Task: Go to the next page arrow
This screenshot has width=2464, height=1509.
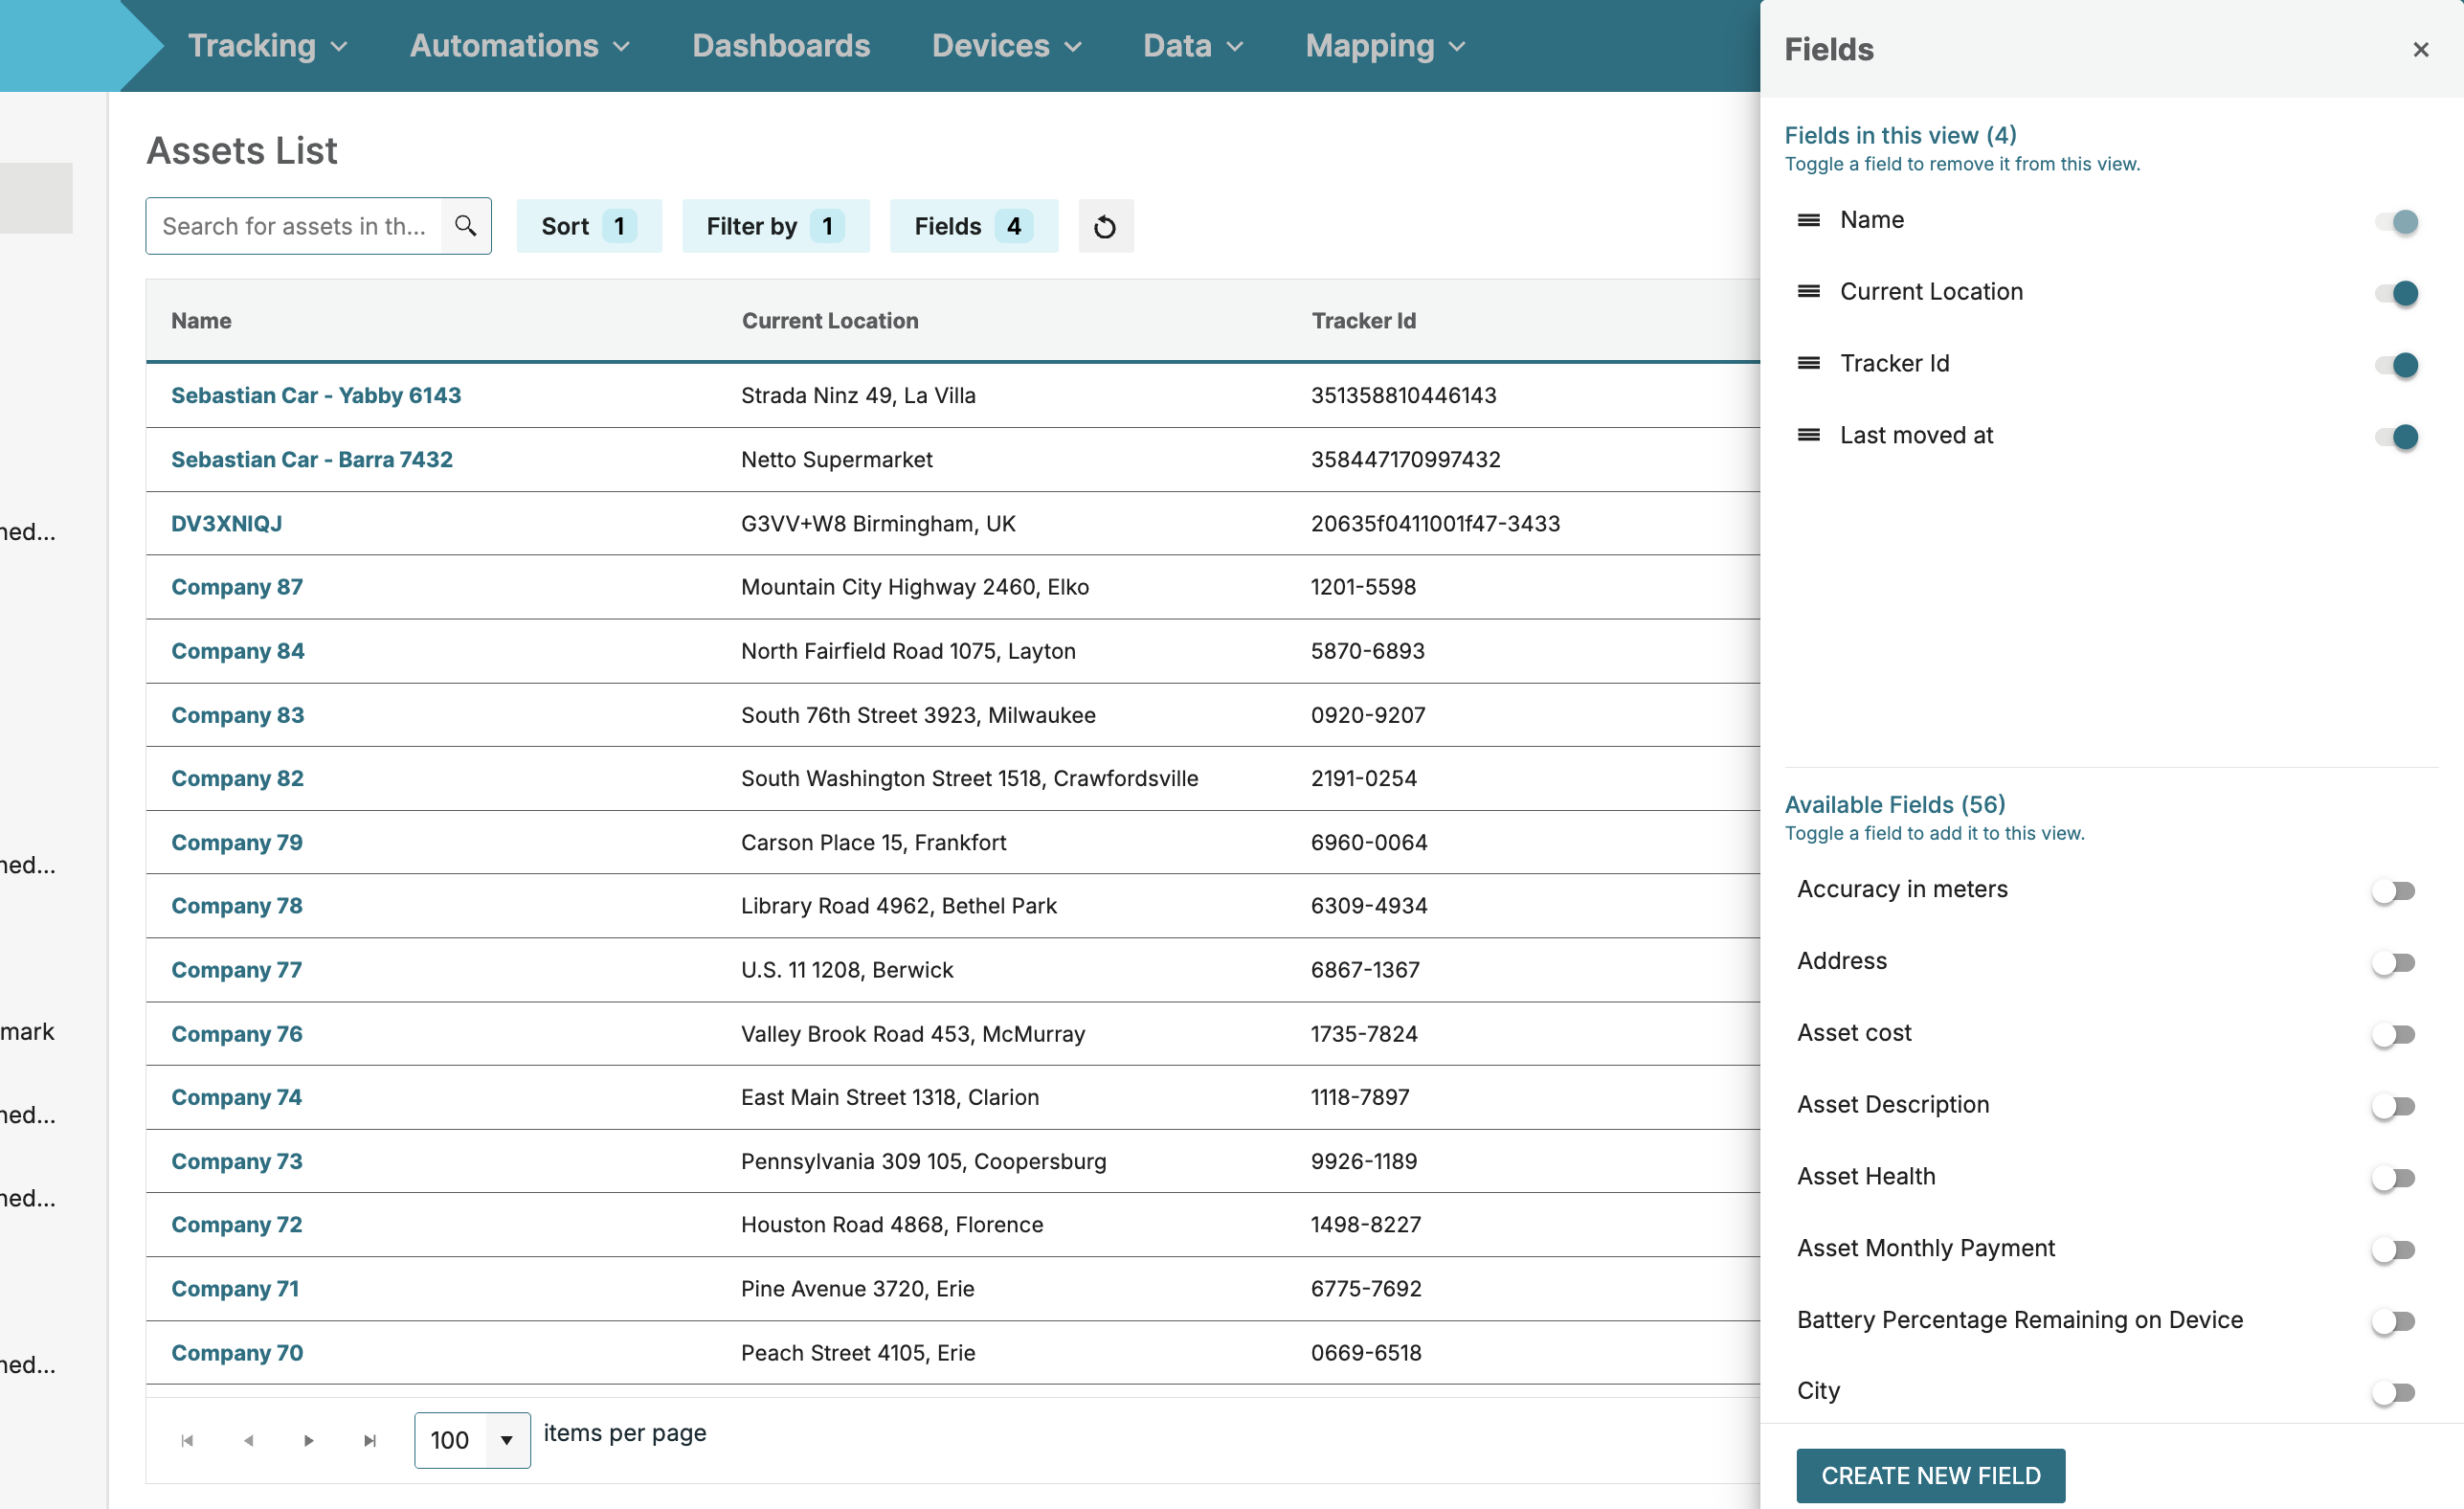Action: point(309,1440)
